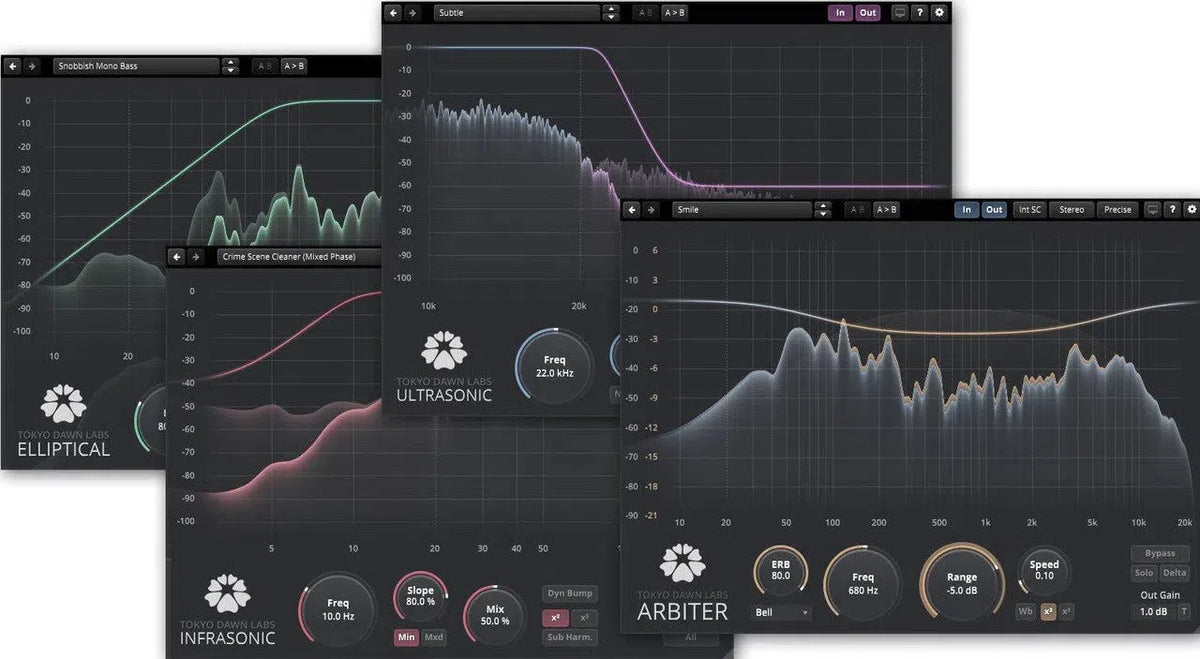Click the display icon in Arbiter toolbar
The width and height of the screenshot is (1200, 659).
[1152, 210]
